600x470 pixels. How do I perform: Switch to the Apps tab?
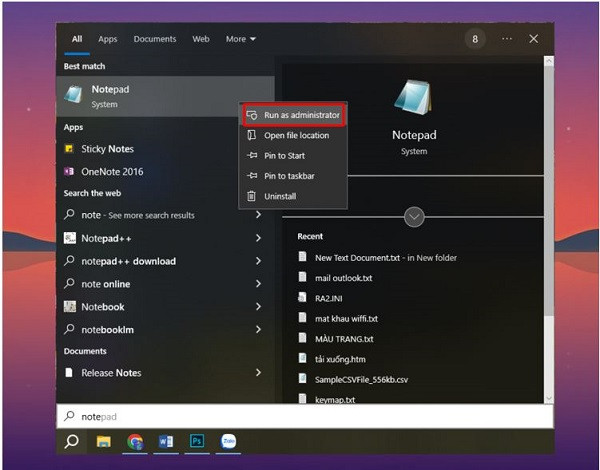[x=108, y=39]
